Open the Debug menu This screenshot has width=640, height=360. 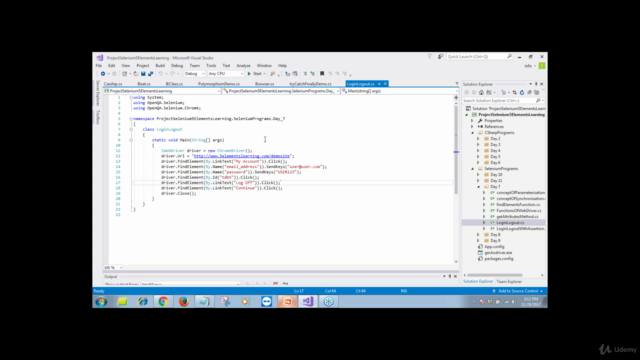177,66
